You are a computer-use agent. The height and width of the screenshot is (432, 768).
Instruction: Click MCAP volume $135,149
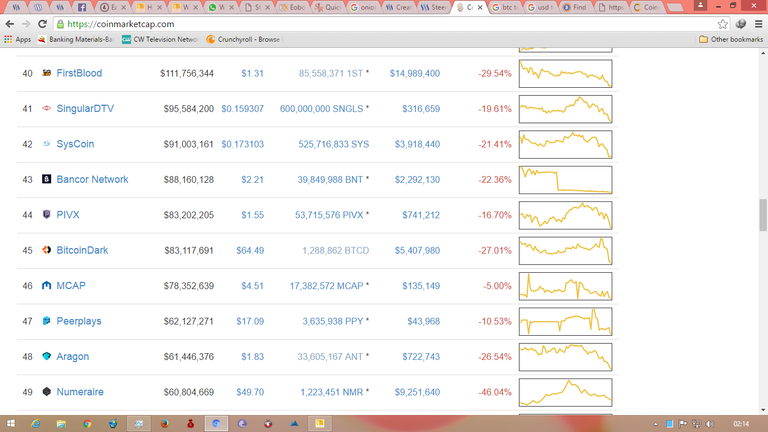[421, 286]
